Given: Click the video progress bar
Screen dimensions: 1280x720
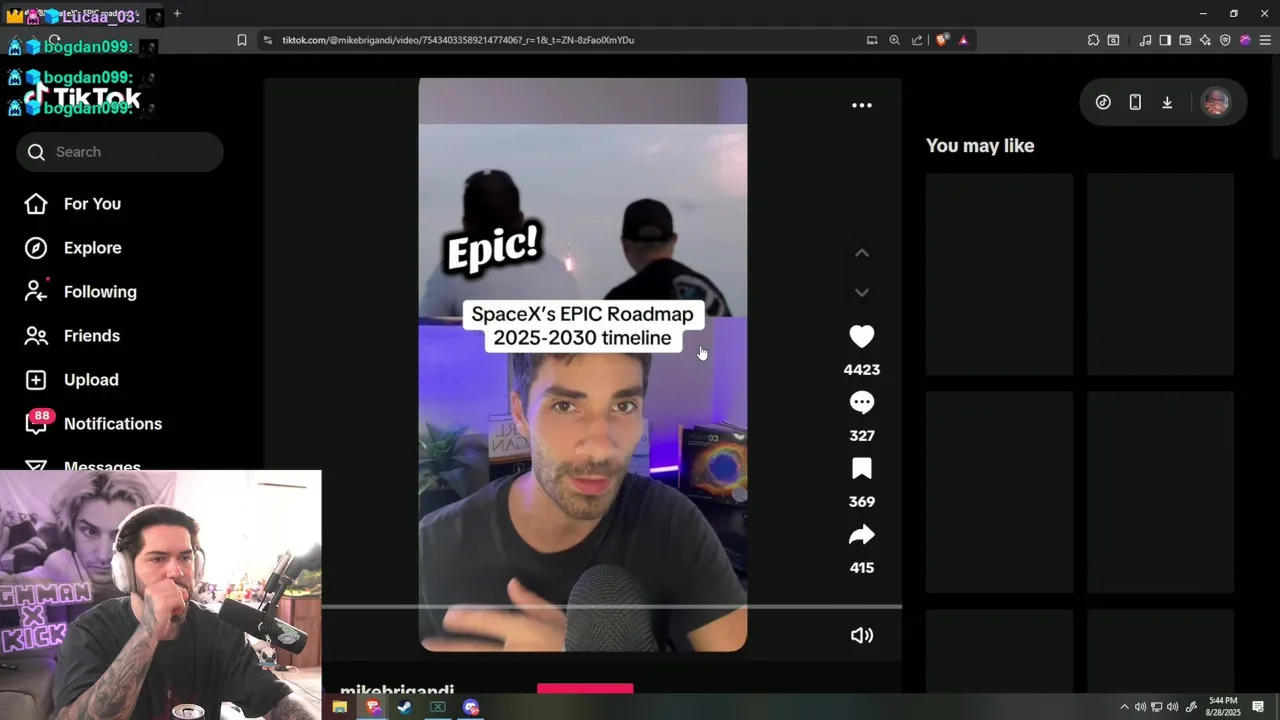Looking at the screenshot, I should click(x=611, y=606).
